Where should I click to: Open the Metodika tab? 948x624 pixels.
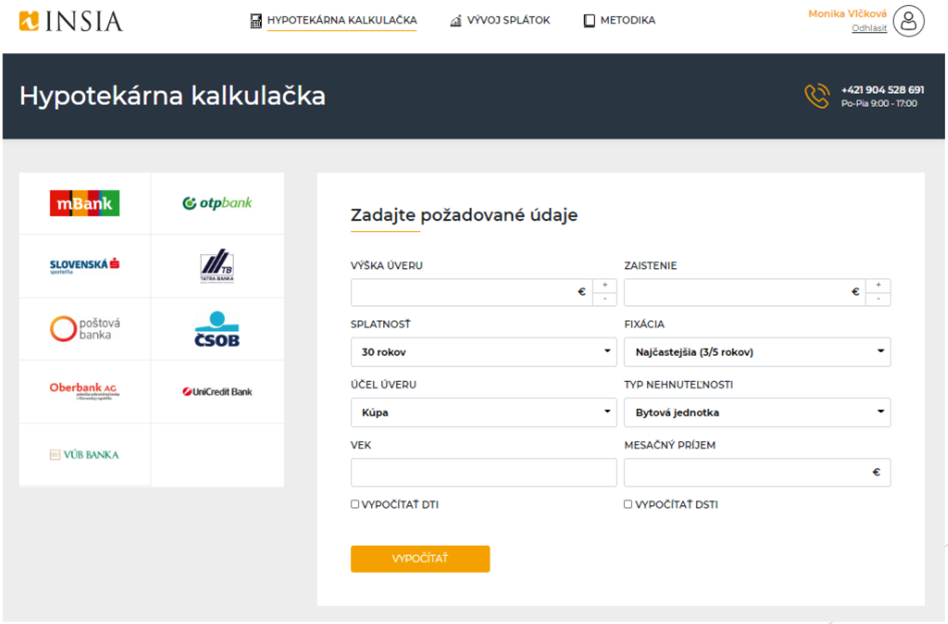pos(628,21)
